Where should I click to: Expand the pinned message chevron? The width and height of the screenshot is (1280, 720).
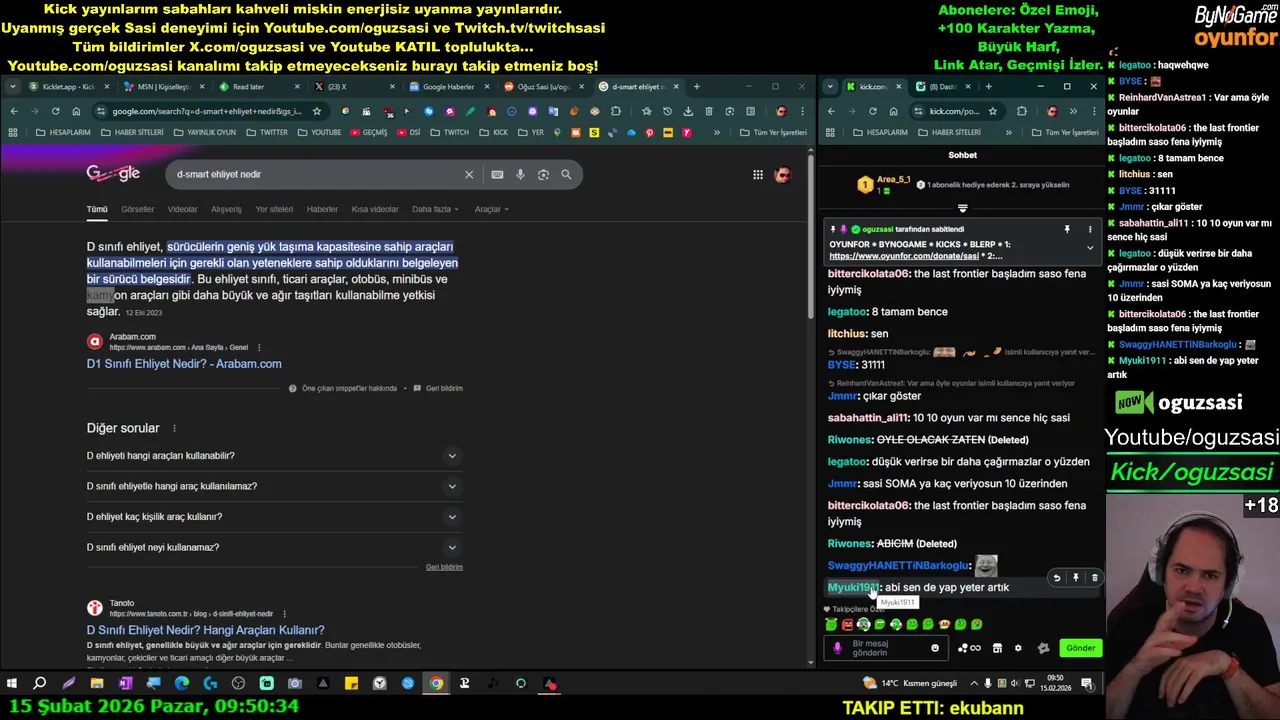[1090, 248]
